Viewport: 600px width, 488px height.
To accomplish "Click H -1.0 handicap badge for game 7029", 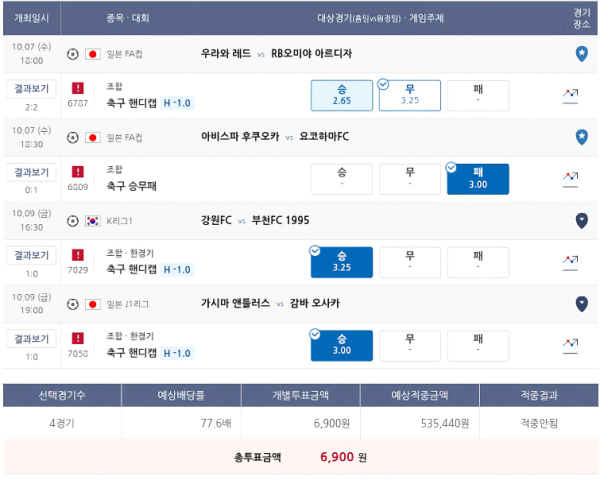I will 177,270.
